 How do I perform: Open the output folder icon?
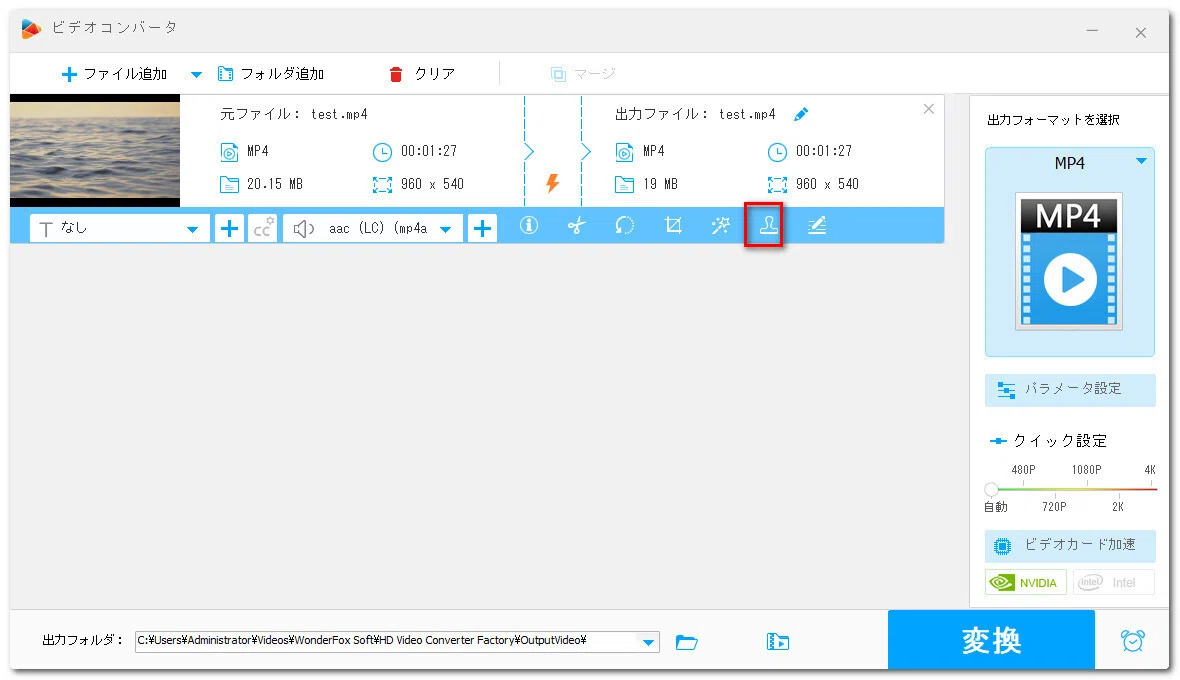click(686, 642)
